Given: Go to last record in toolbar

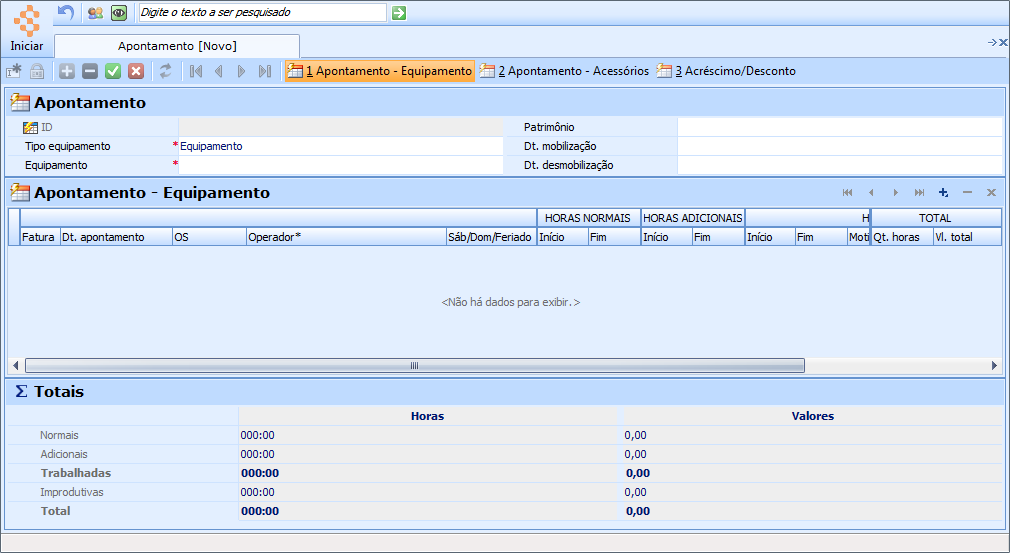Looking at the screenshot, I should (x=265, y=71).
